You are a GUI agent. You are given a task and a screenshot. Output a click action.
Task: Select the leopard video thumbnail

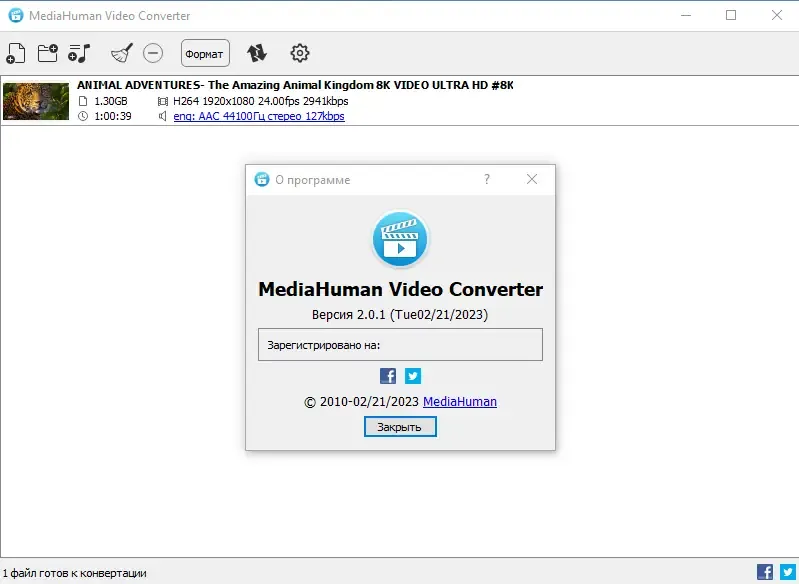(x=36, y=101)
